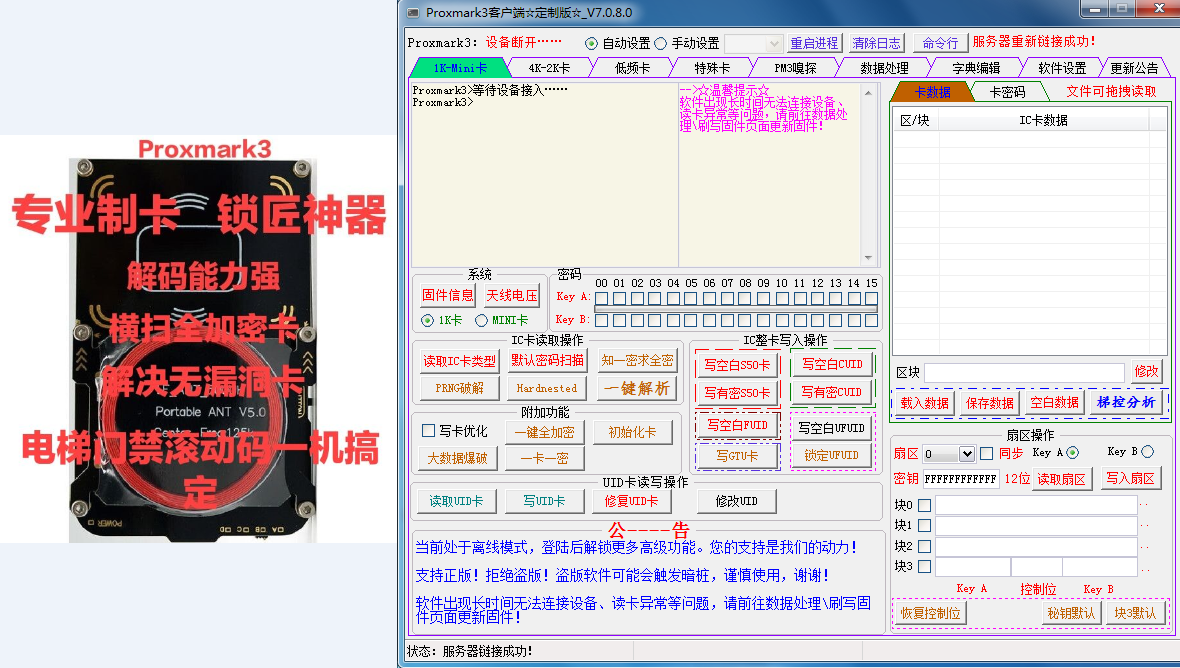This screenshot has width=1180, height=668.
Task: Click the 知一密求全密 button
Action: (x=637, y=361)
